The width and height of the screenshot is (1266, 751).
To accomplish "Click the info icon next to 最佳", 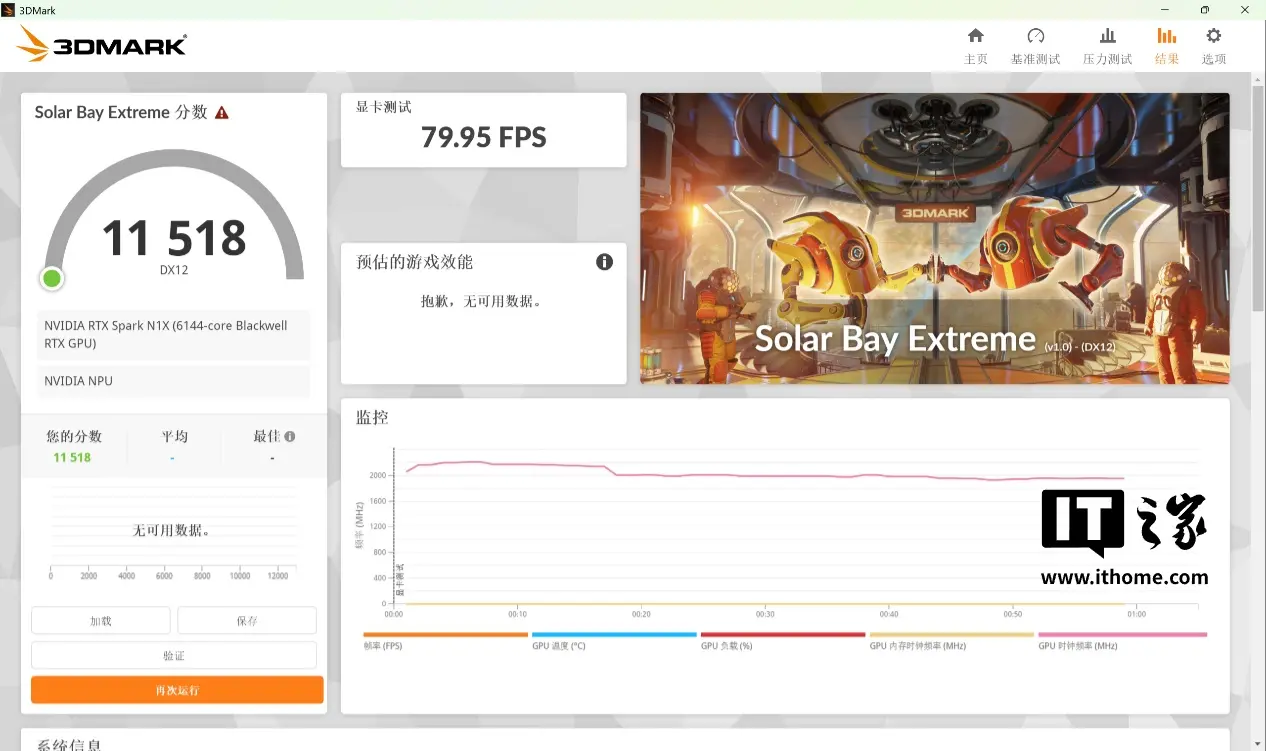I will pos(290,437).
